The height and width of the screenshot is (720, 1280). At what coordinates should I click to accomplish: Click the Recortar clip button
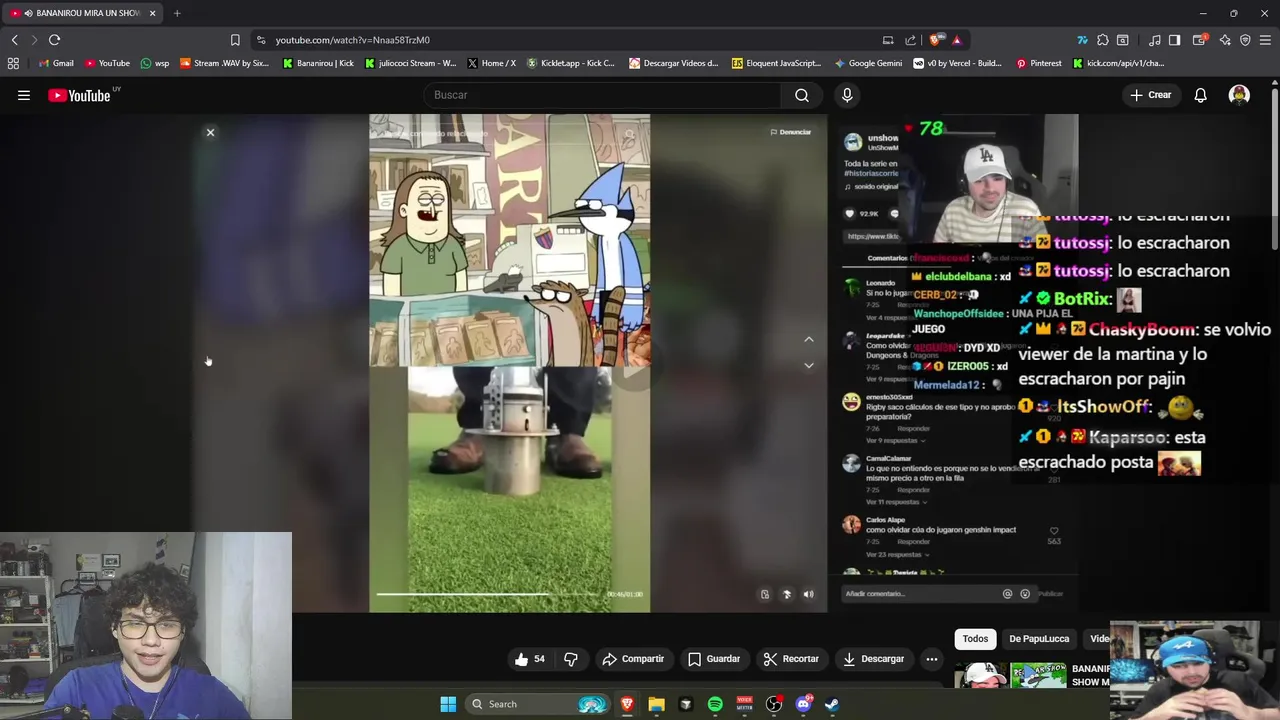click(x=791, y=659)
